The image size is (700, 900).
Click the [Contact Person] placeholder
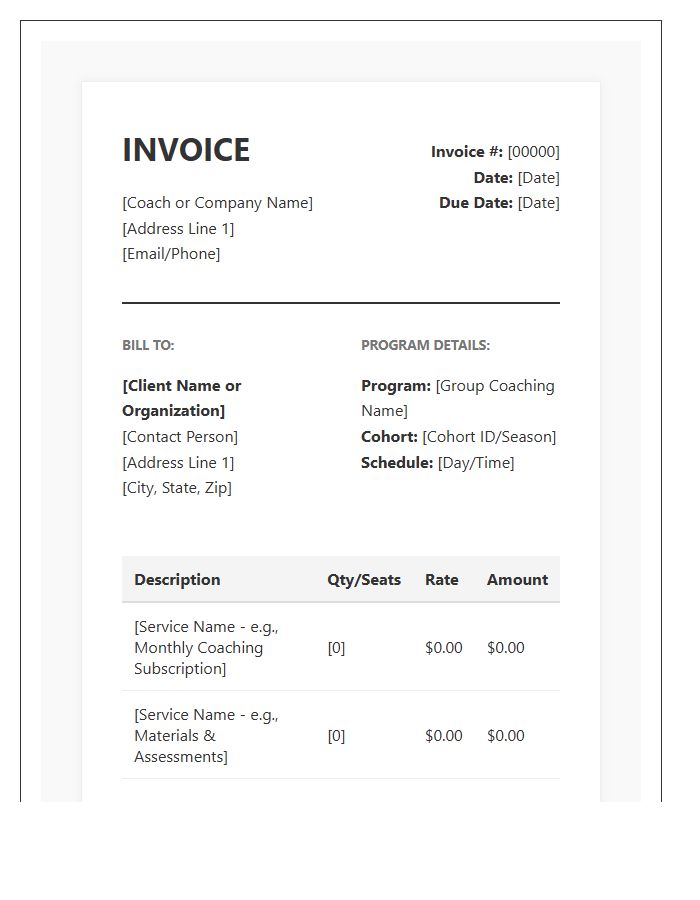tap(180, 437)
